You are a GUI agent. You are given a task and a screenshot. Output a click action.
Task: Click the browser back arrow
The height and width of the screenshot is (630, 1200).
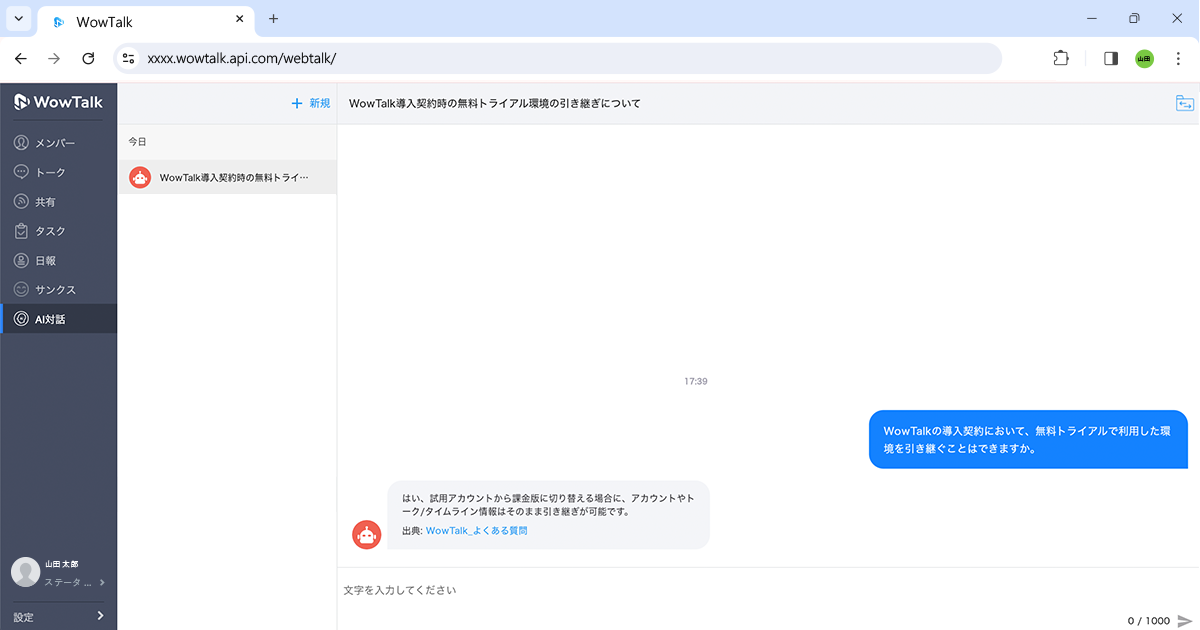(x=21, y=59)
